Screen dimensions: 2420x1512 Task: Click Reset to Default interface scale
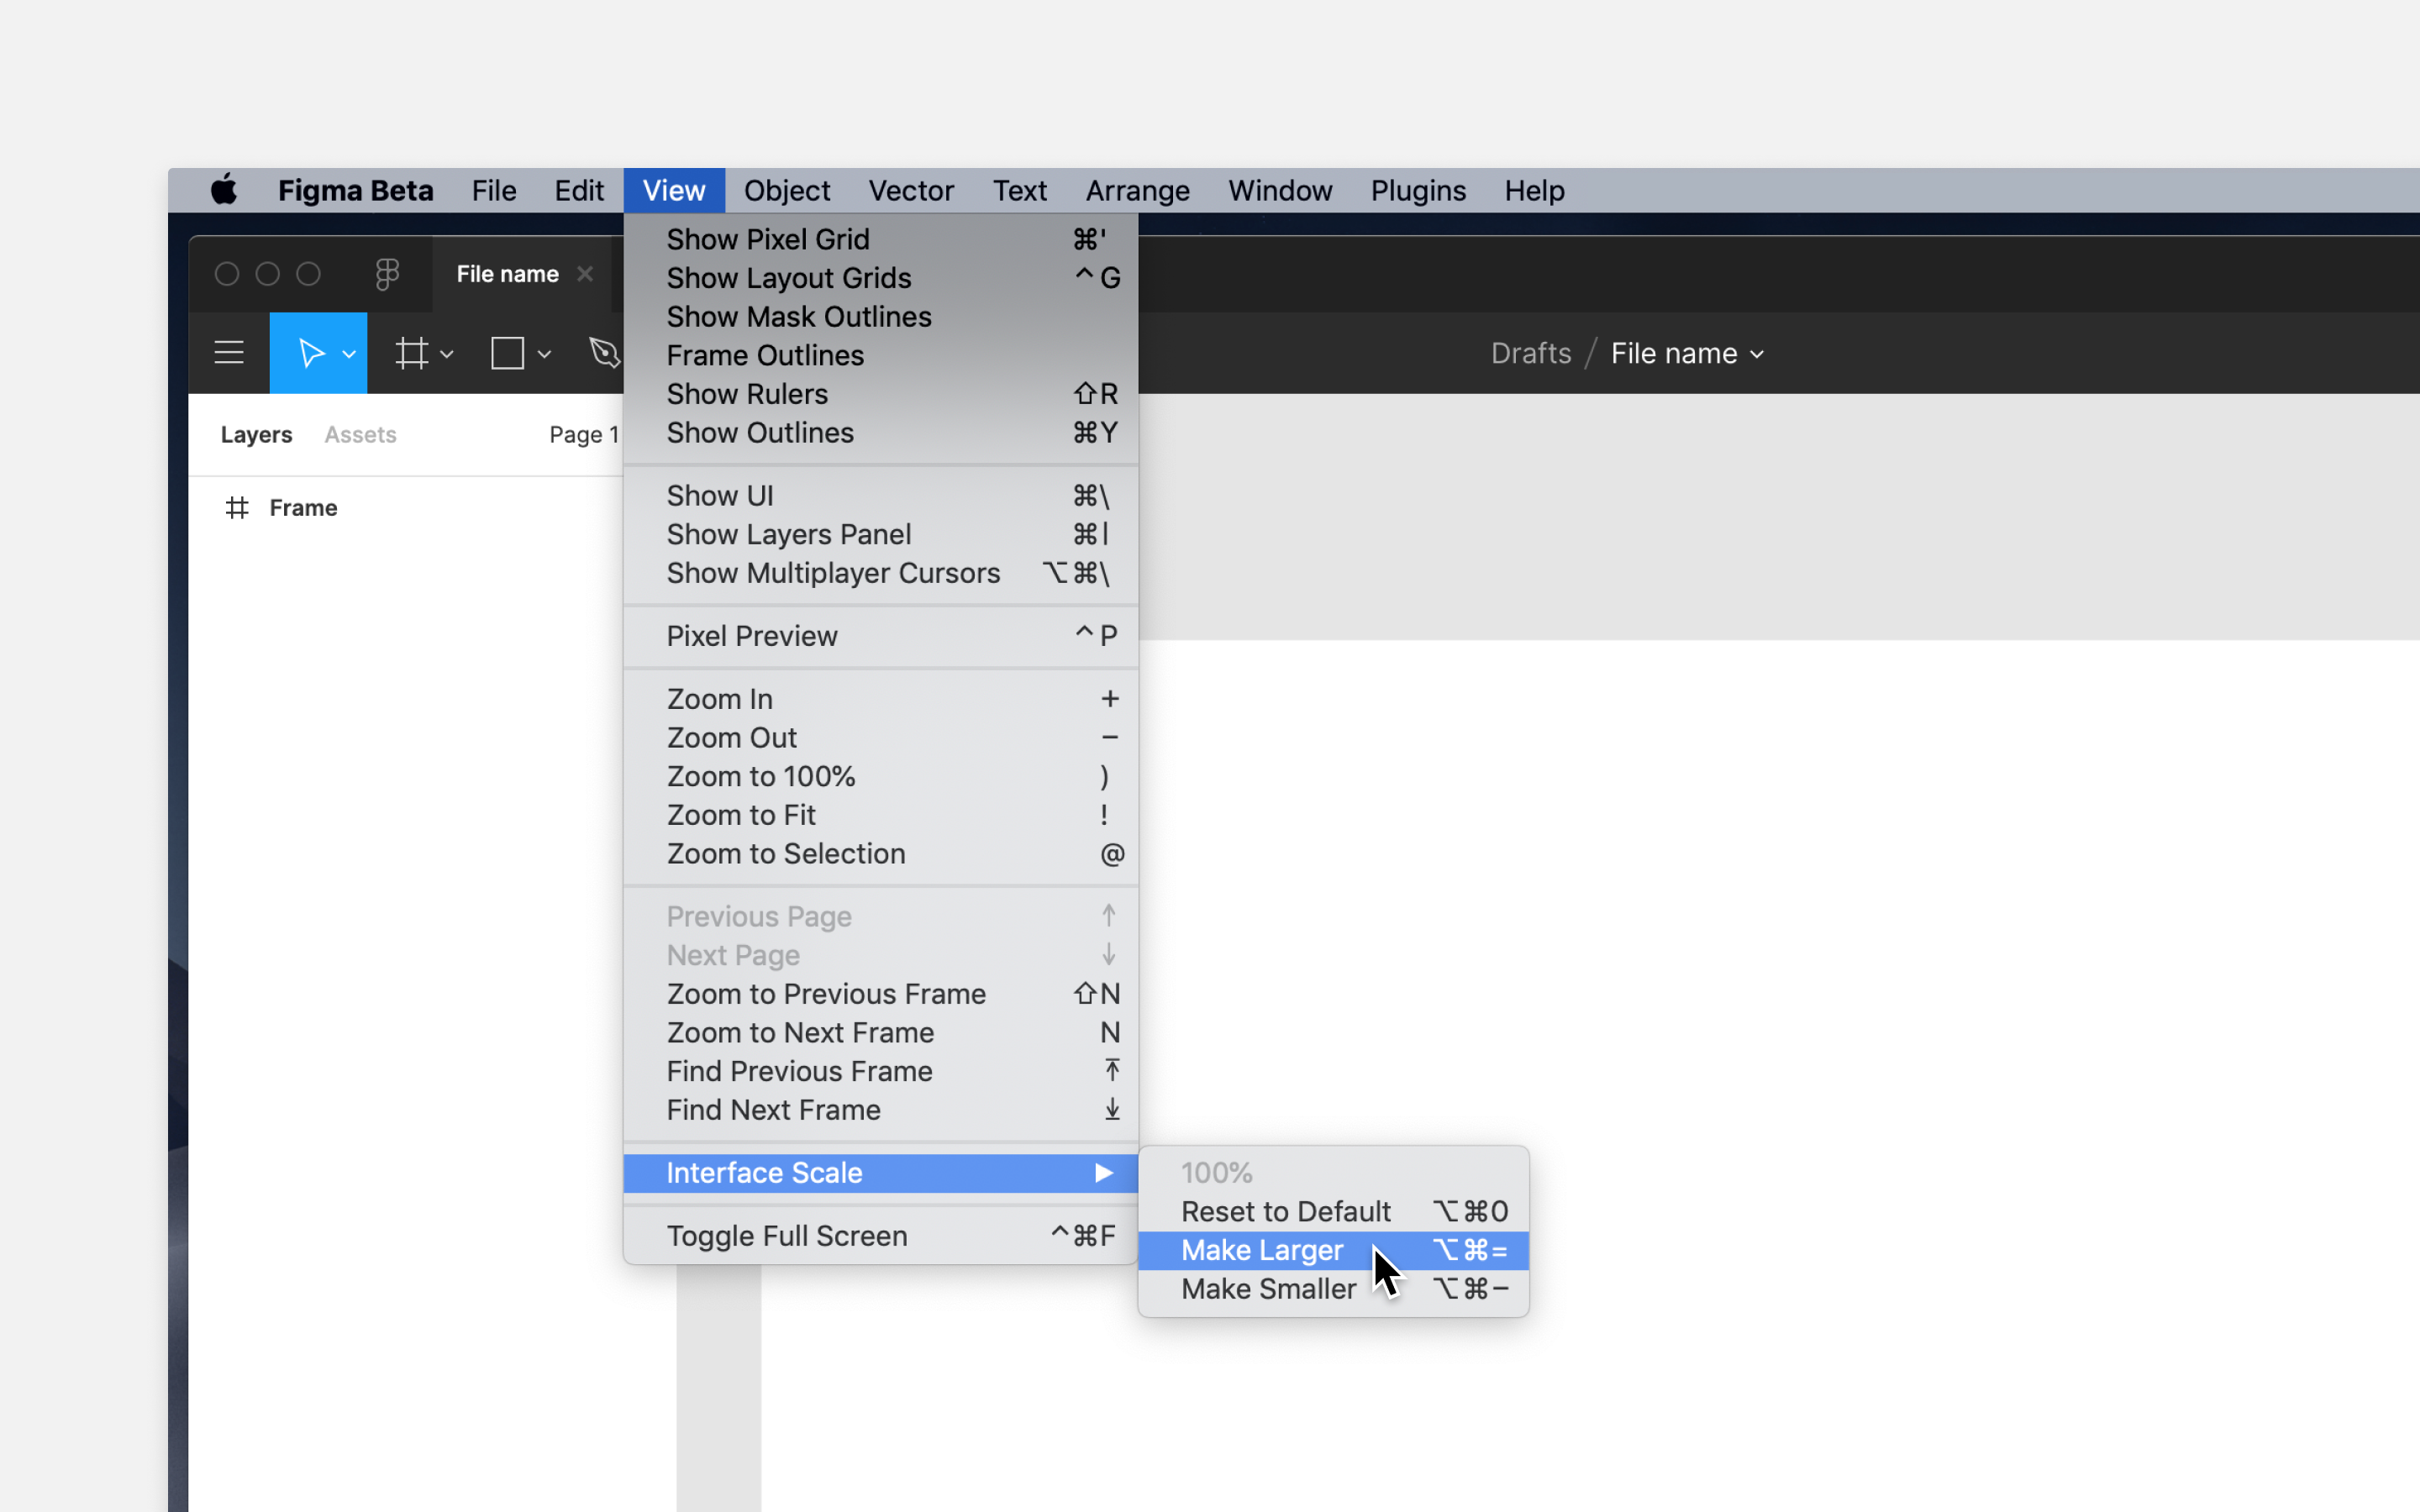(1286, 1210)
